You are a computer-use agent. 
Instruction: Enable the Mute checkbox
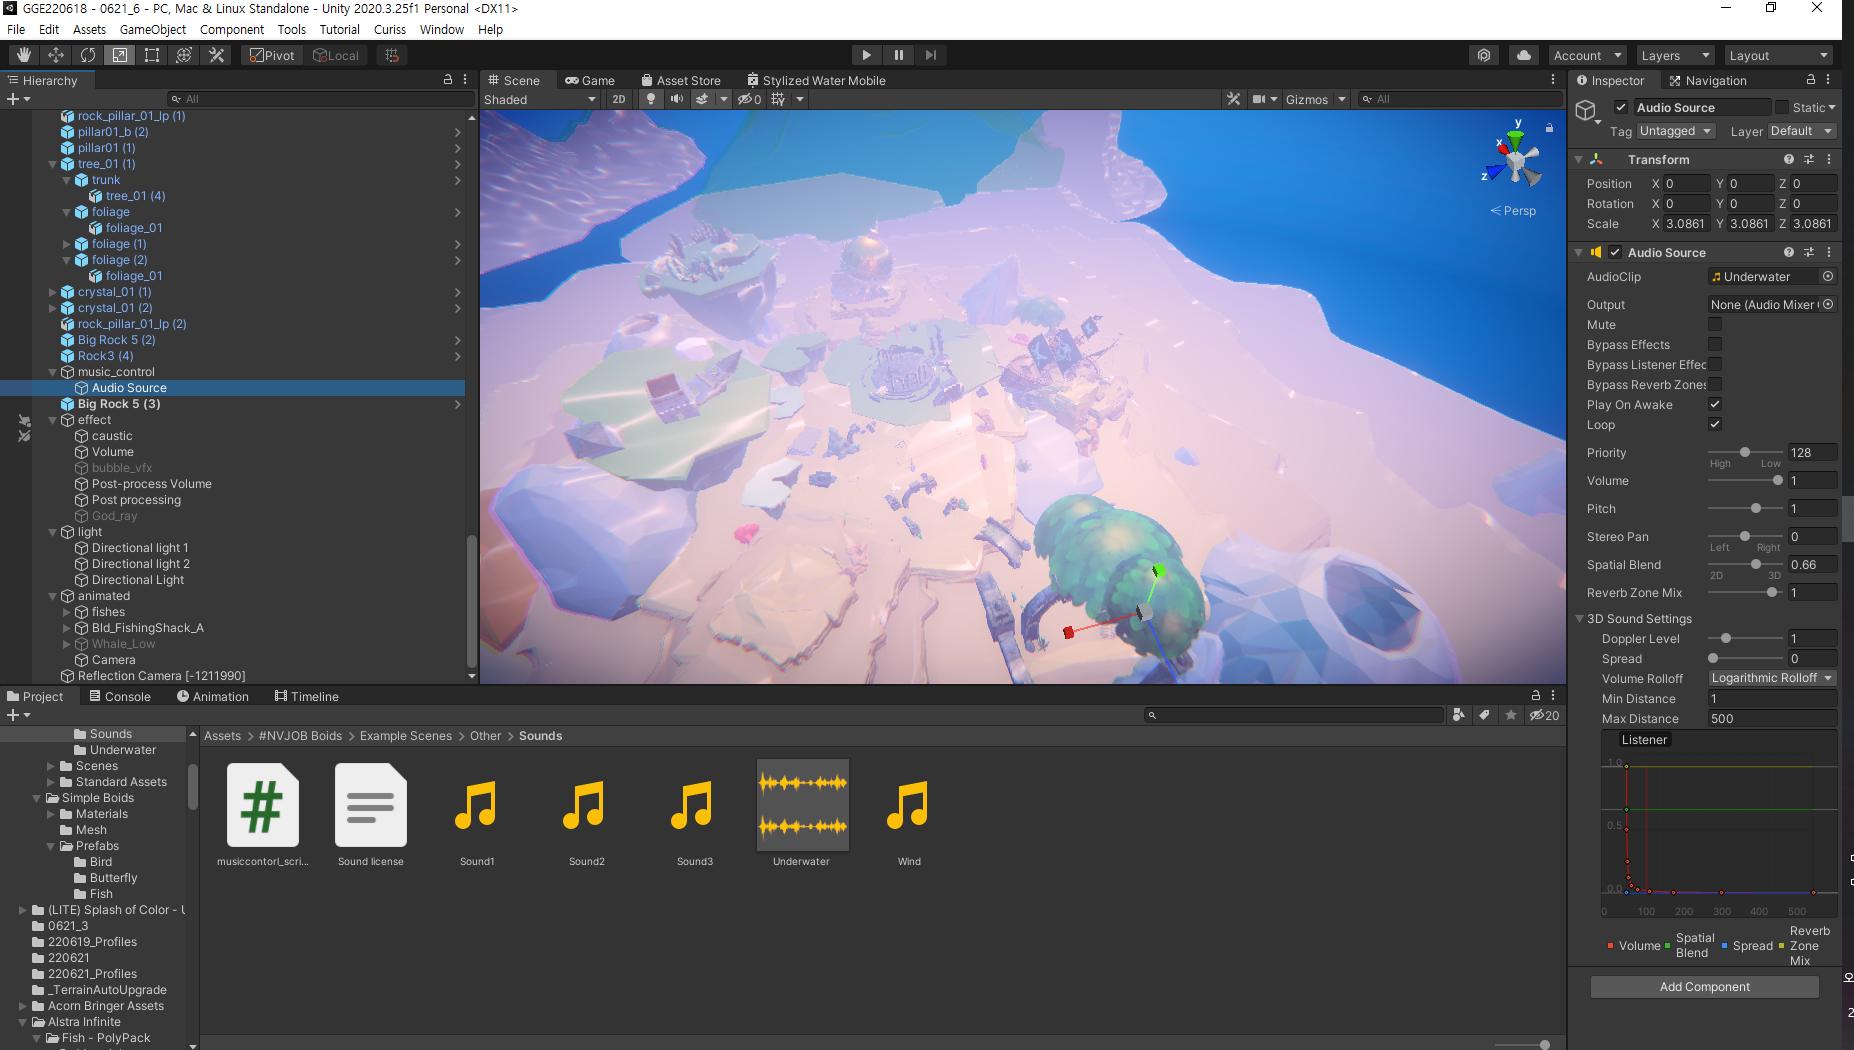pyautogui.click(x=1715, y=324)
